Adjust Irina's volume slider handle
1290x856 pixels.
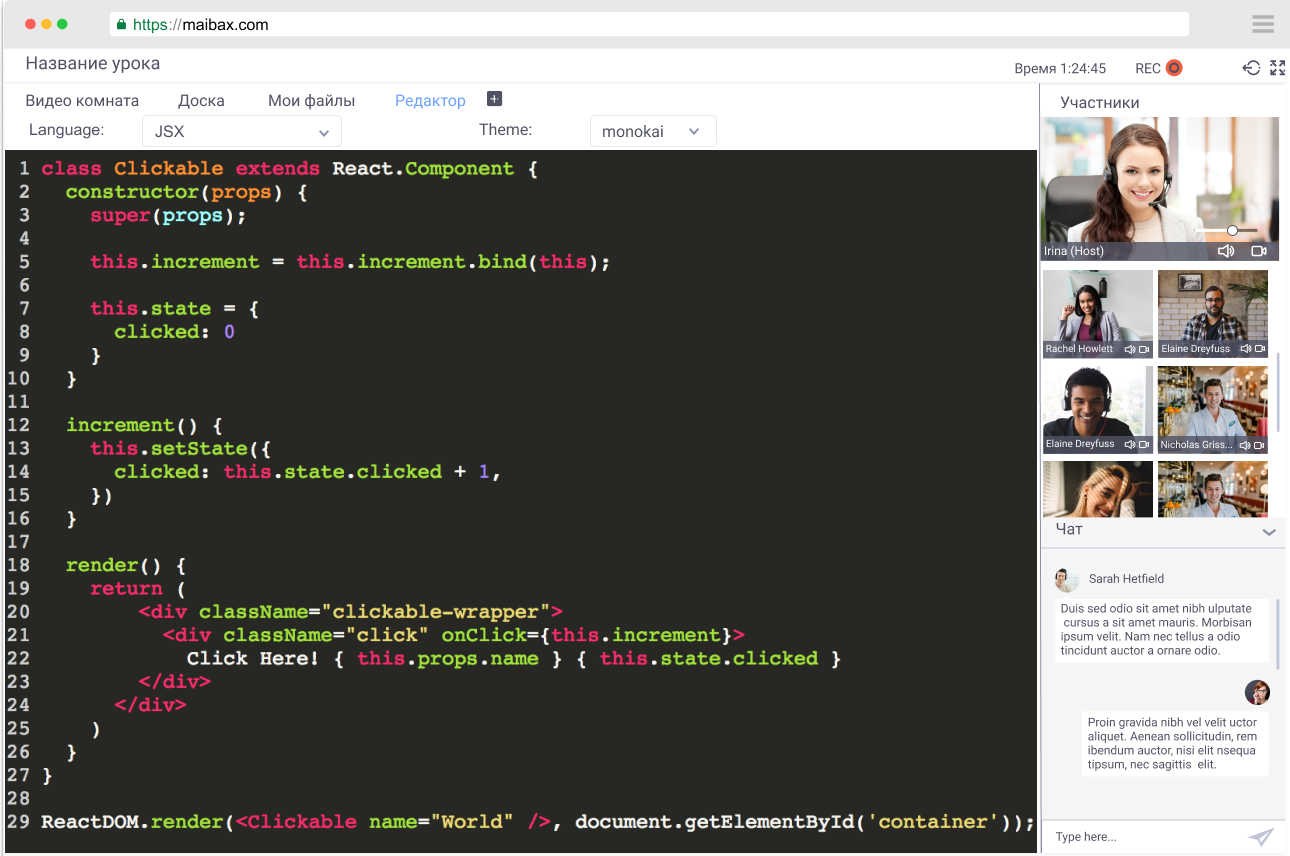pos(1232,230)
